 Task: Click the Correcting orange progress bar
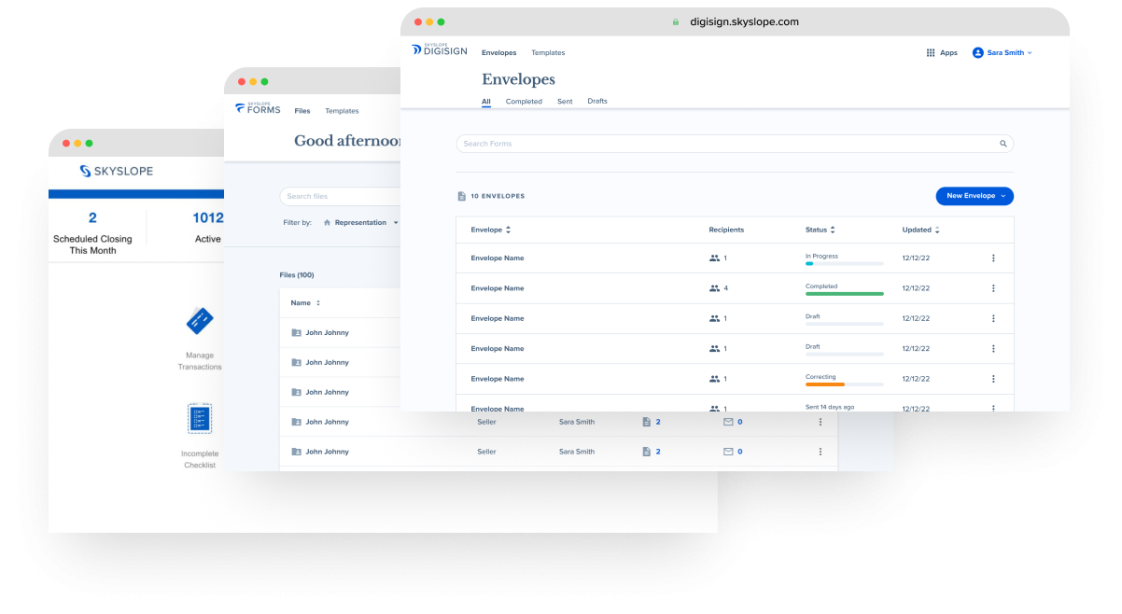pos(825,385)
